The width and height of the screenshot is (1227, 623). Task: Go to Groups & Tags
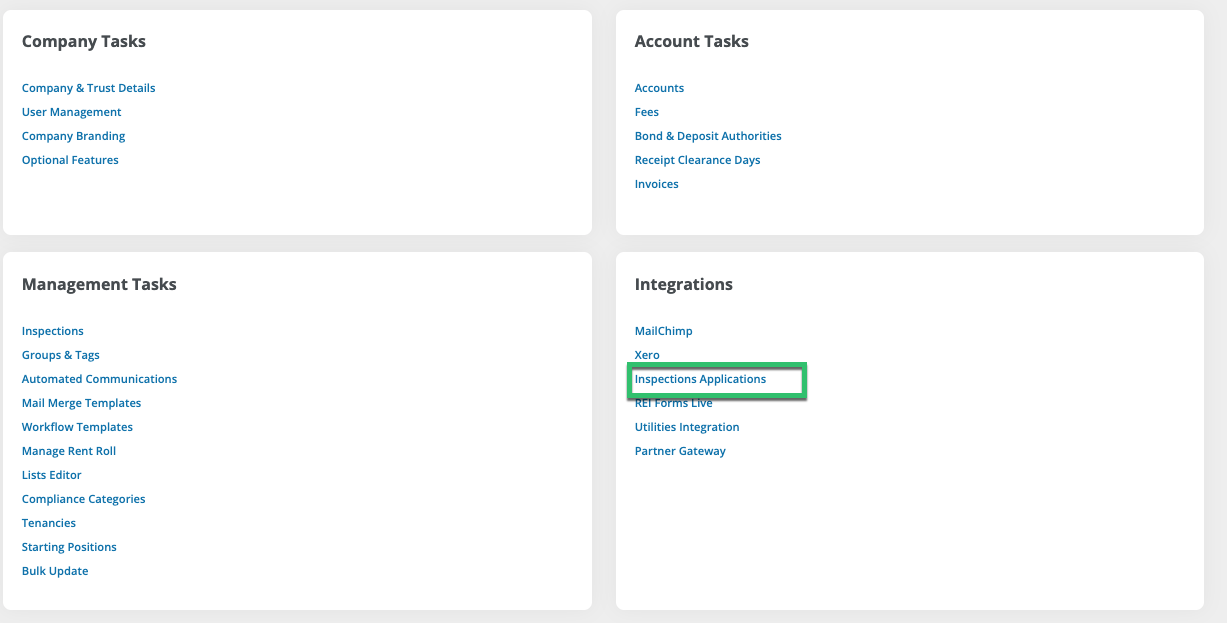coord(61,355)
